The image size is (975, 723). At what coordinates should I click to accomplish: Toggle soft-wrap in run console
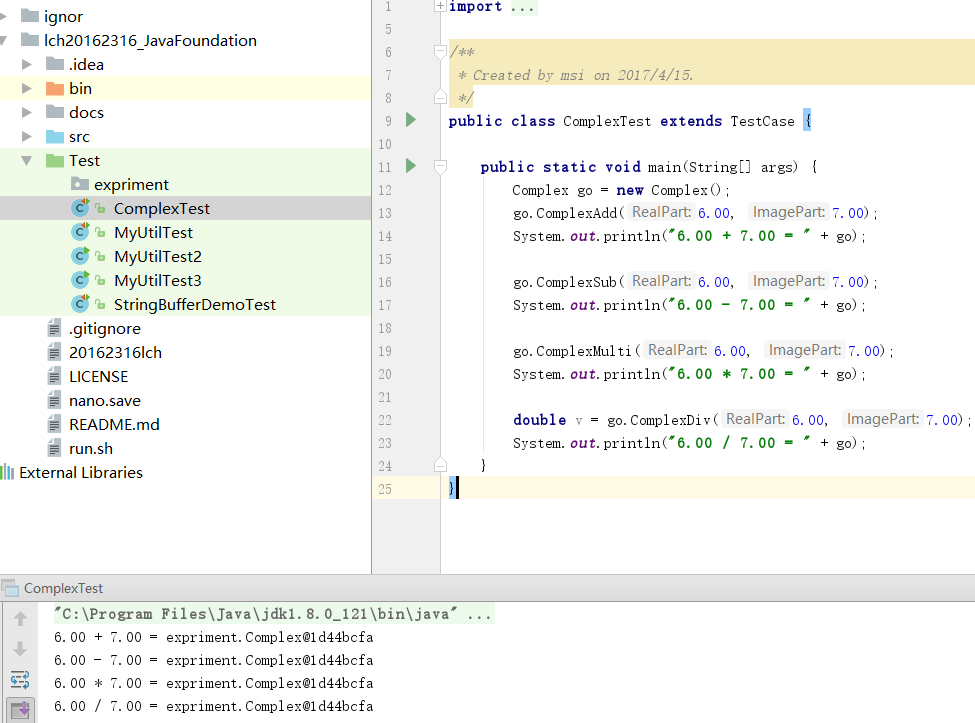20,679
